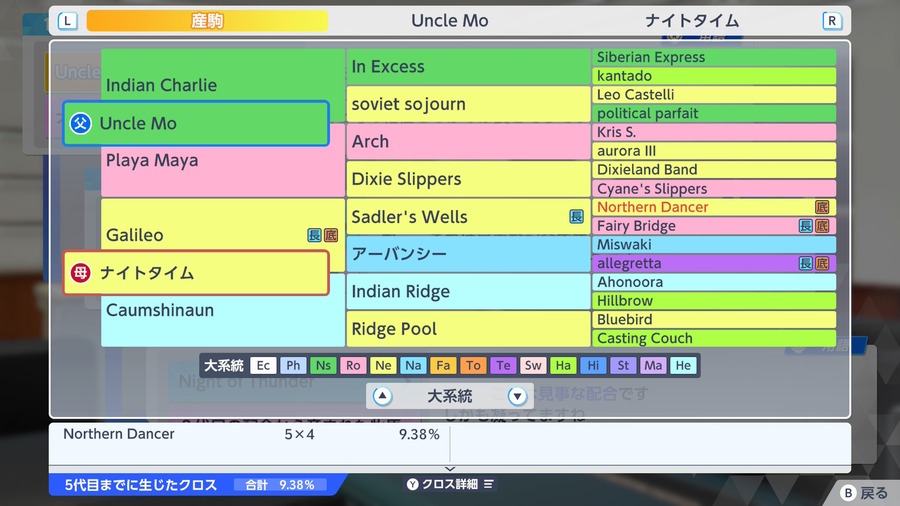Click the Fa lineage swatch
This screenshot has width=900, height=506.
(x=443, y=365)
